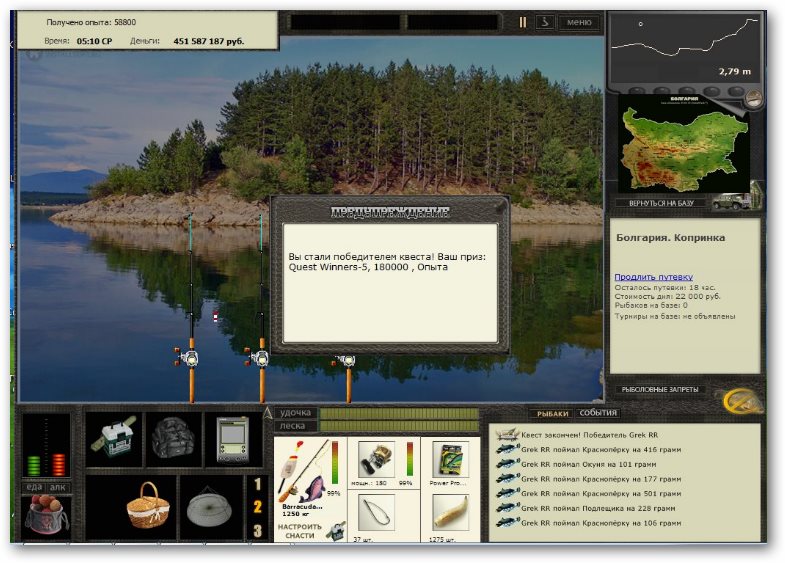Open НАСТРОИТЬ СНАСТИ tackle setup
This screenshot has height=563, width=785.
click(300, 531)
